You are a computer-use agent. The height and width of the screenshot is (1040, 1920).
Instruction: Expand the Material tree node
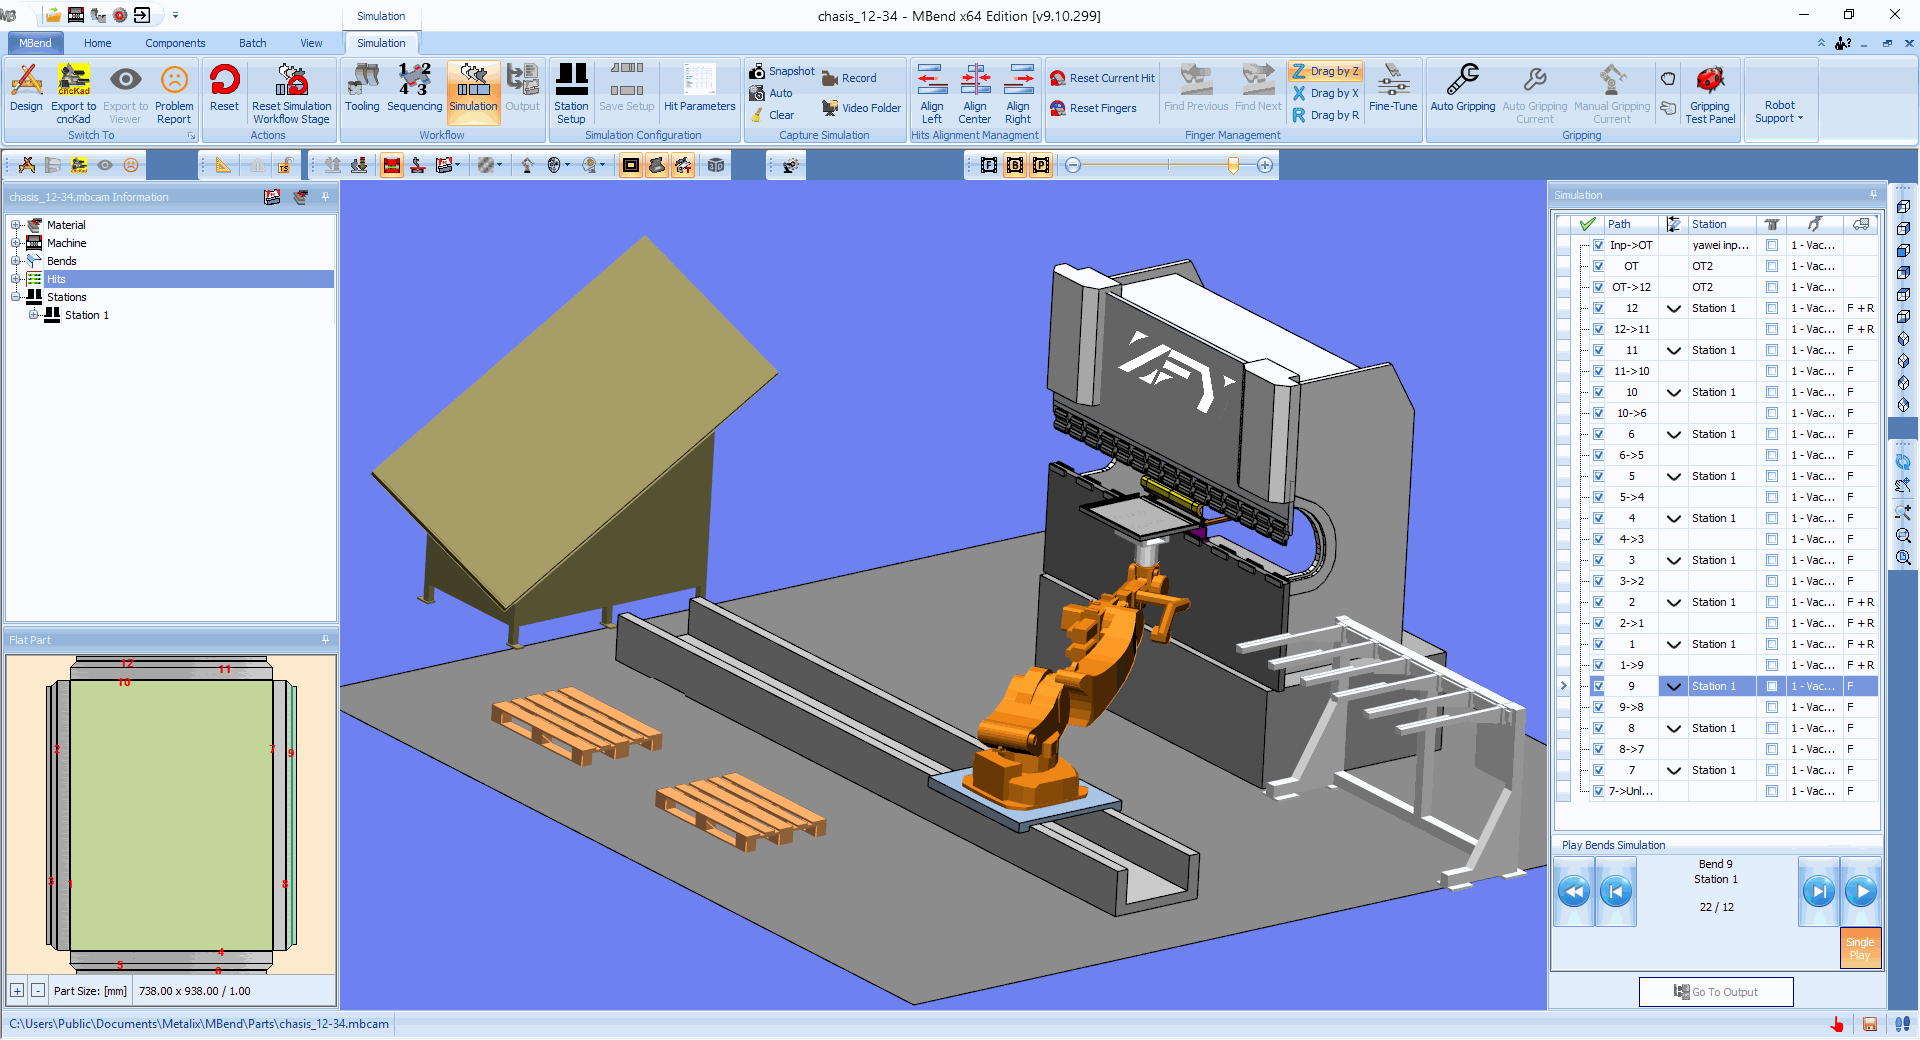point(14,225)
